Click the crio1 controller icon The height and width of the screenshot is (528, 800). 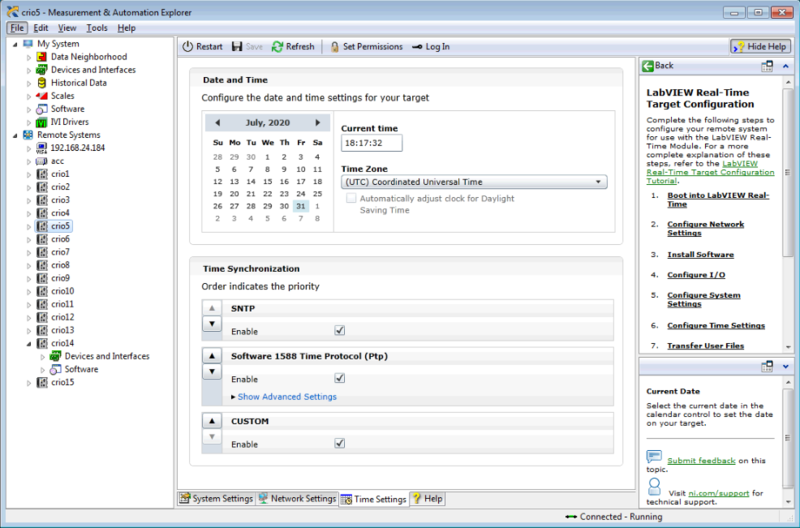coord(42,174)
